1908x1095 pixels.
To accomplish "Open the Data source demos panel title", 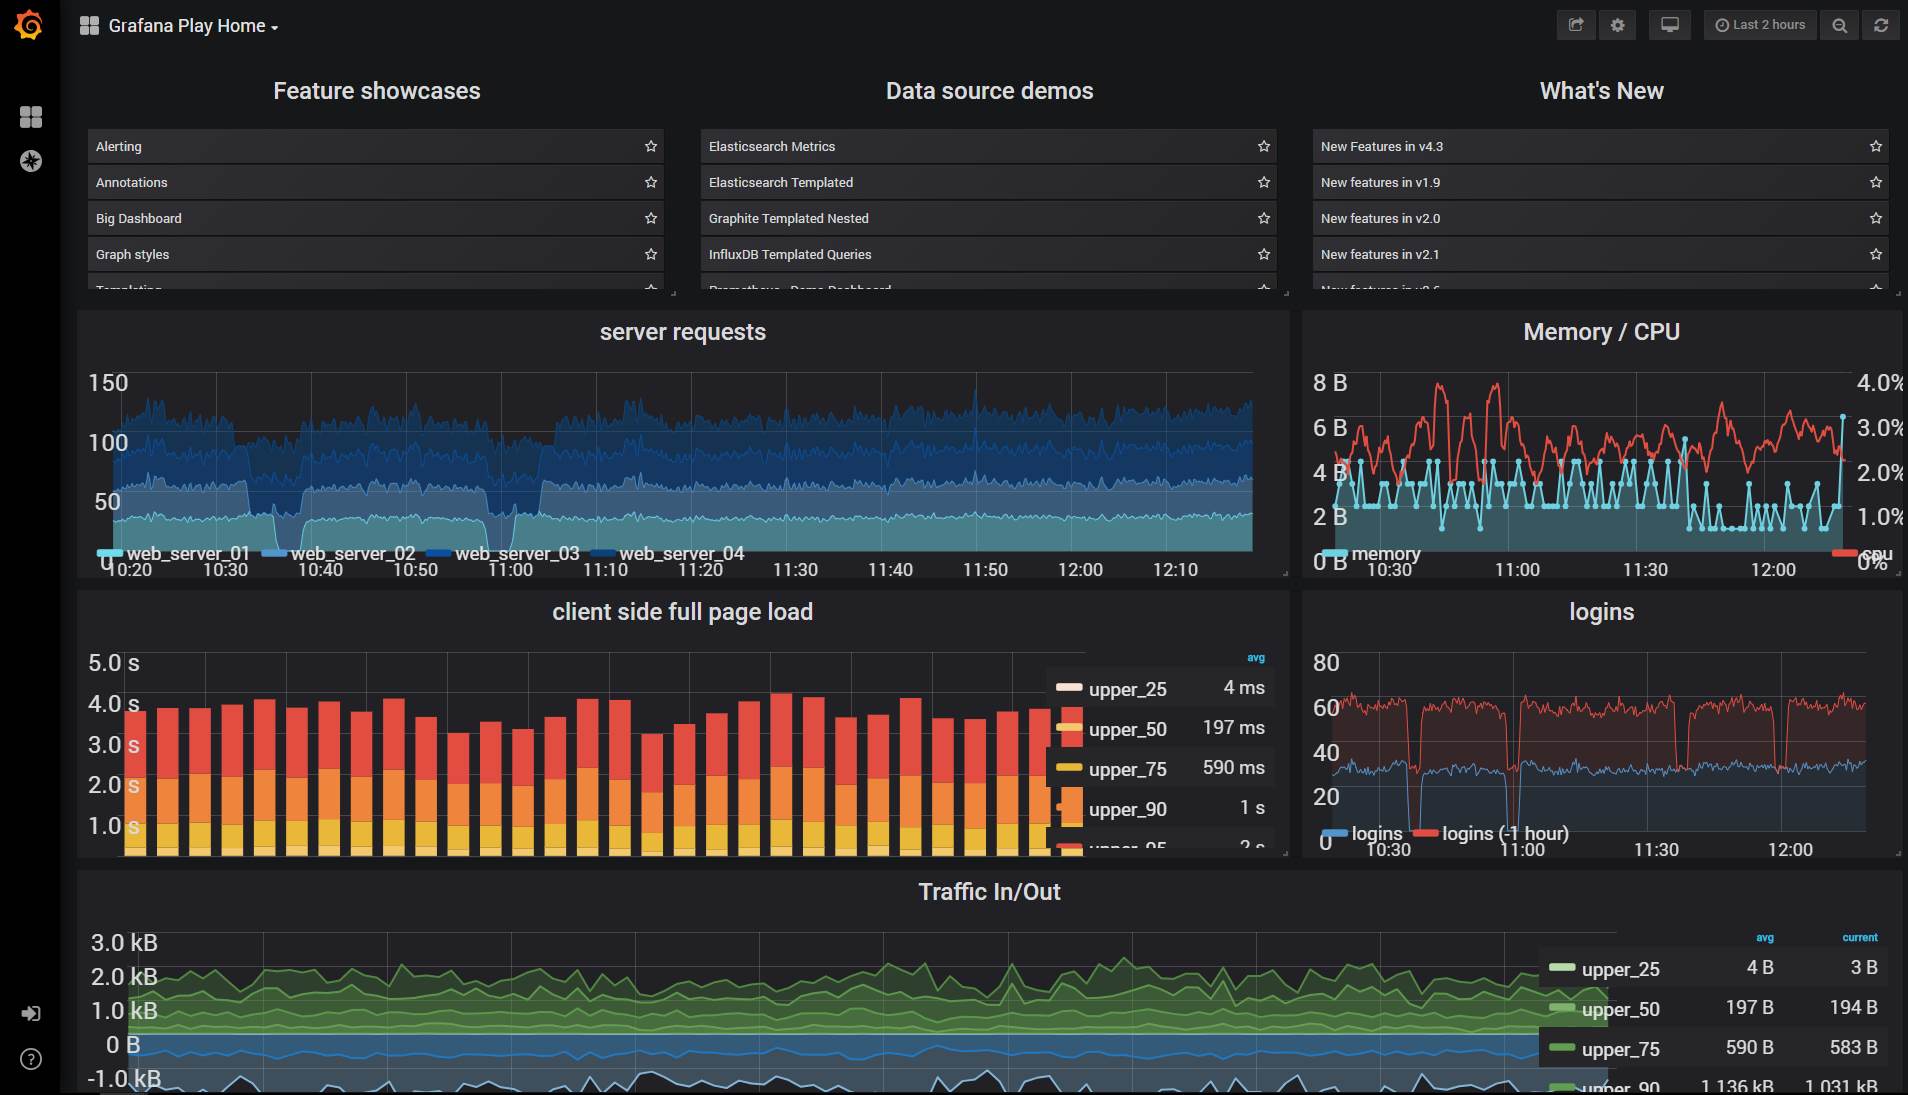I will pos(989,91).
